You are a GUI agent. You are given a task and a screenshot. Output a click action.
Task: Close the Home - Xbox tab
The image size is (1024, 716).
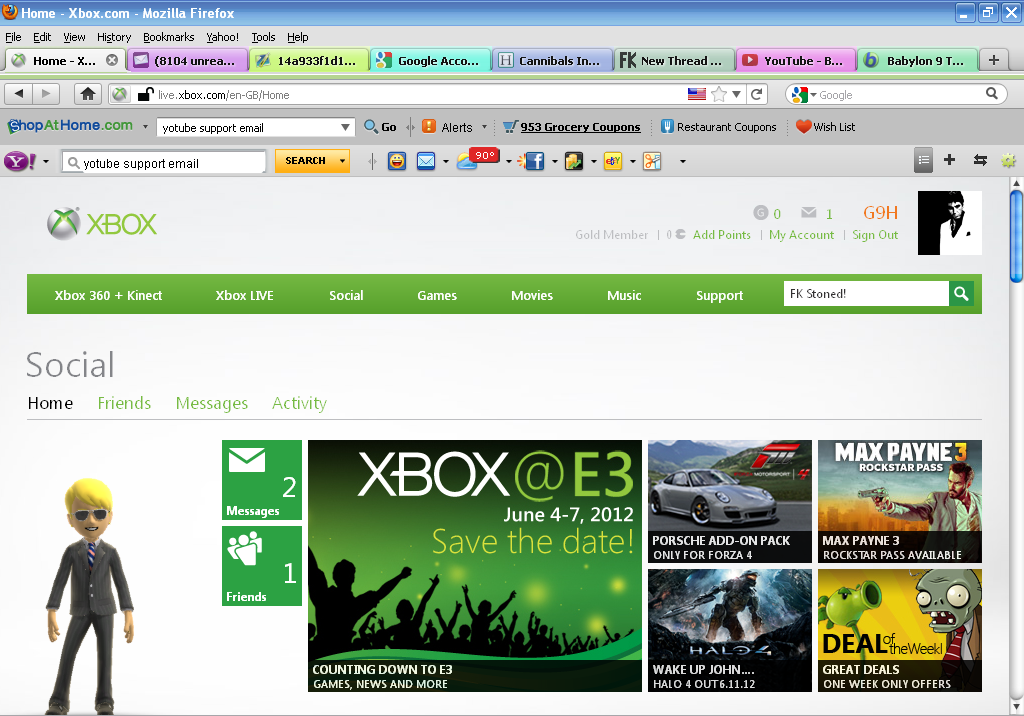coord(112,60)
